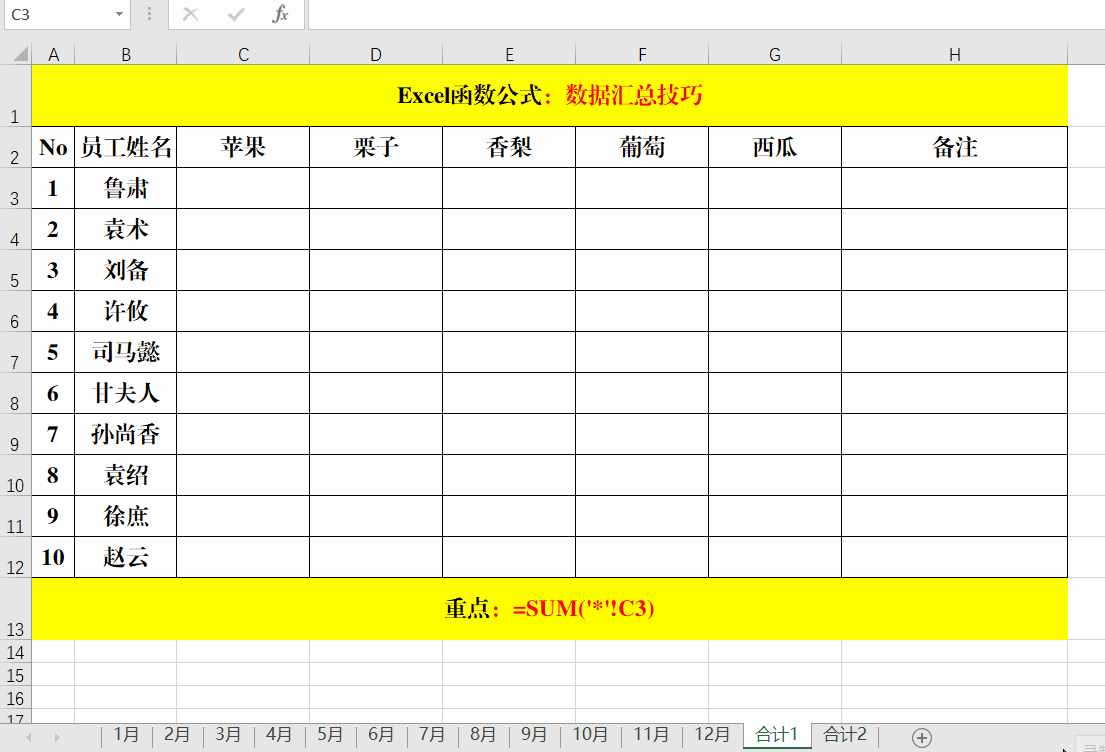
Task: Switch to the 4月 sheet tab
Action: coord(279,735)
